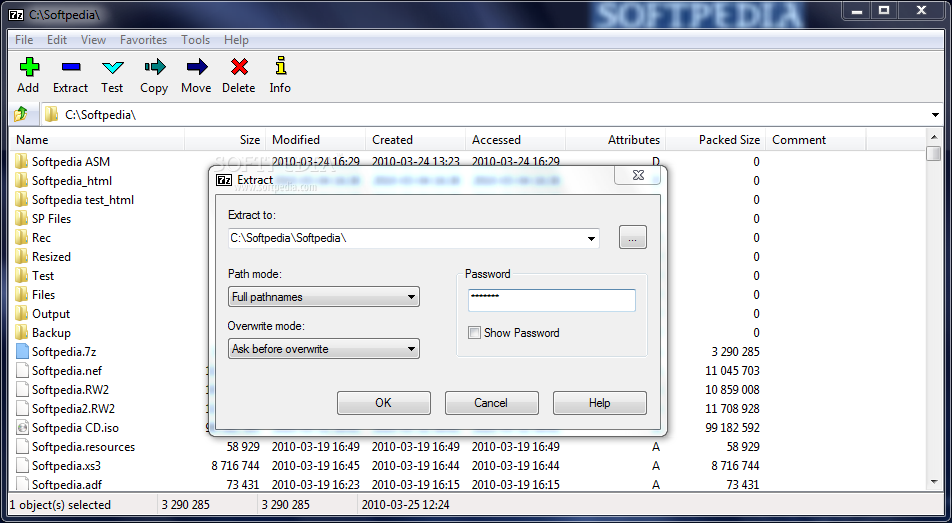This screenshot has width=952, height=523.
Task: Click the Output folder icon
Action: (22, 313)
